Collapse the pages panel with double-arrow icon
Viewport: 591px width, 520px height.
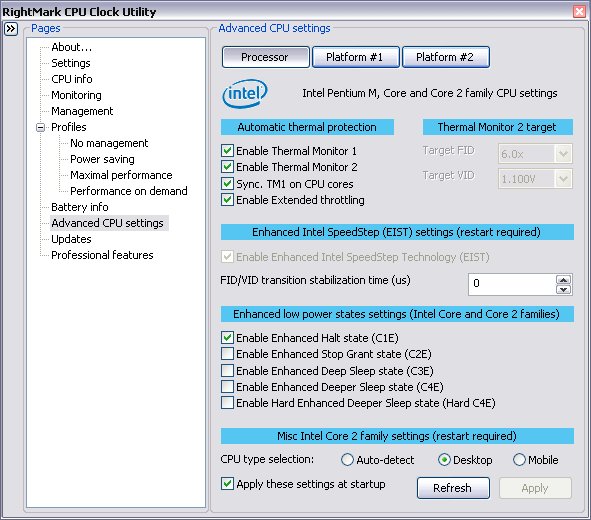(11, 29)
